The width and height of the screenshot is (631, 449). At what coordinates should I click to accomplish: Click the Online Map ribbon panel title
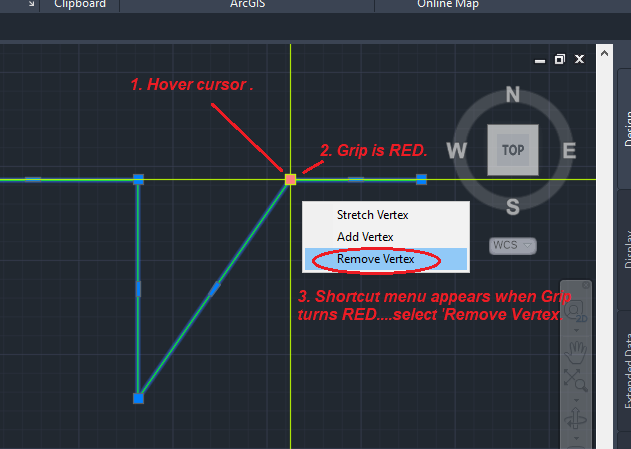(448, 5)
